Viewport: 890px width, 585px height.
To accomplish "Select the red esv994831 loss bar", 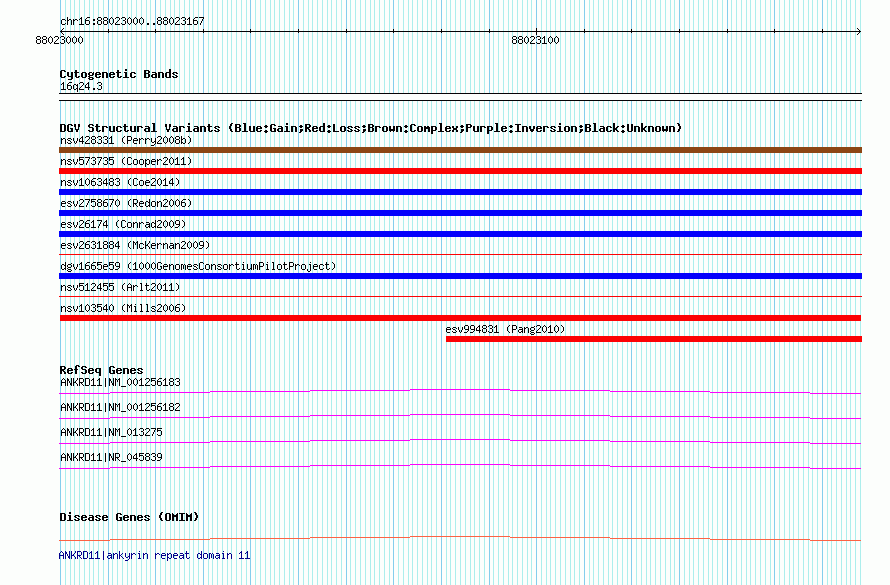I will coord(654,339).
